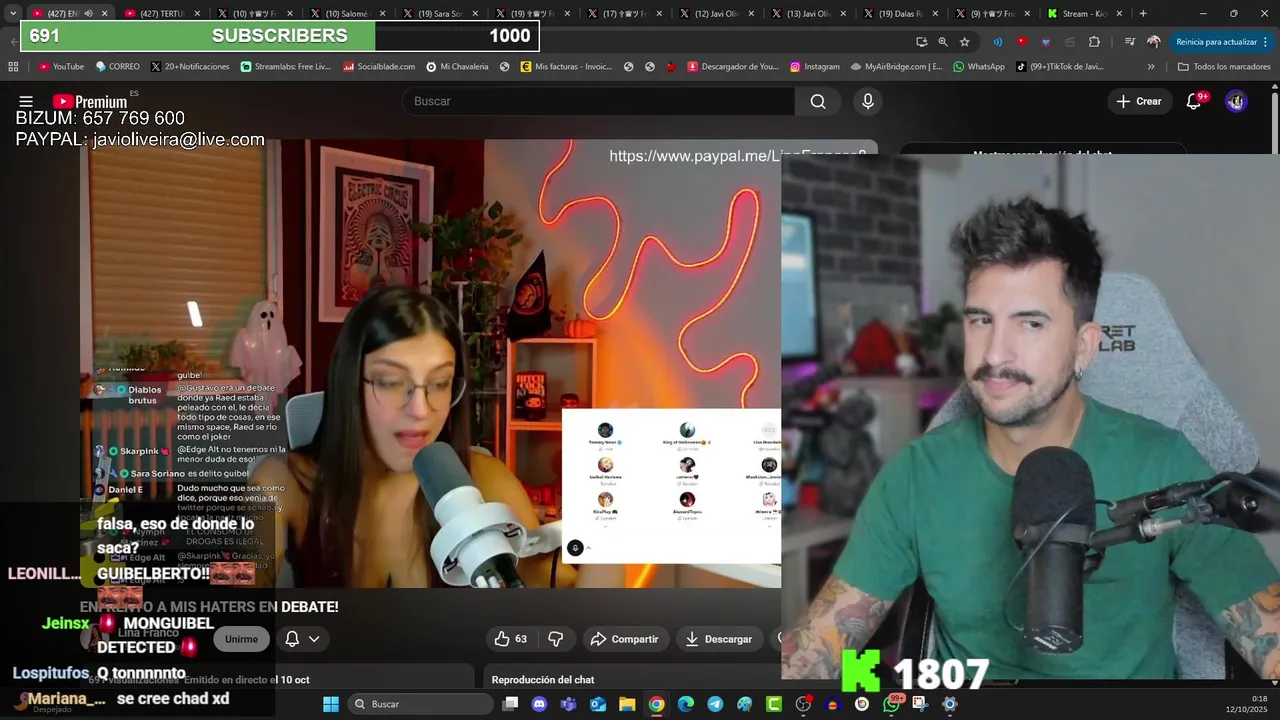The height and width of the screenshot is (720, 1280).
Task: Click the red YouTube extension icon
Action: click(x=1021, y=42)
